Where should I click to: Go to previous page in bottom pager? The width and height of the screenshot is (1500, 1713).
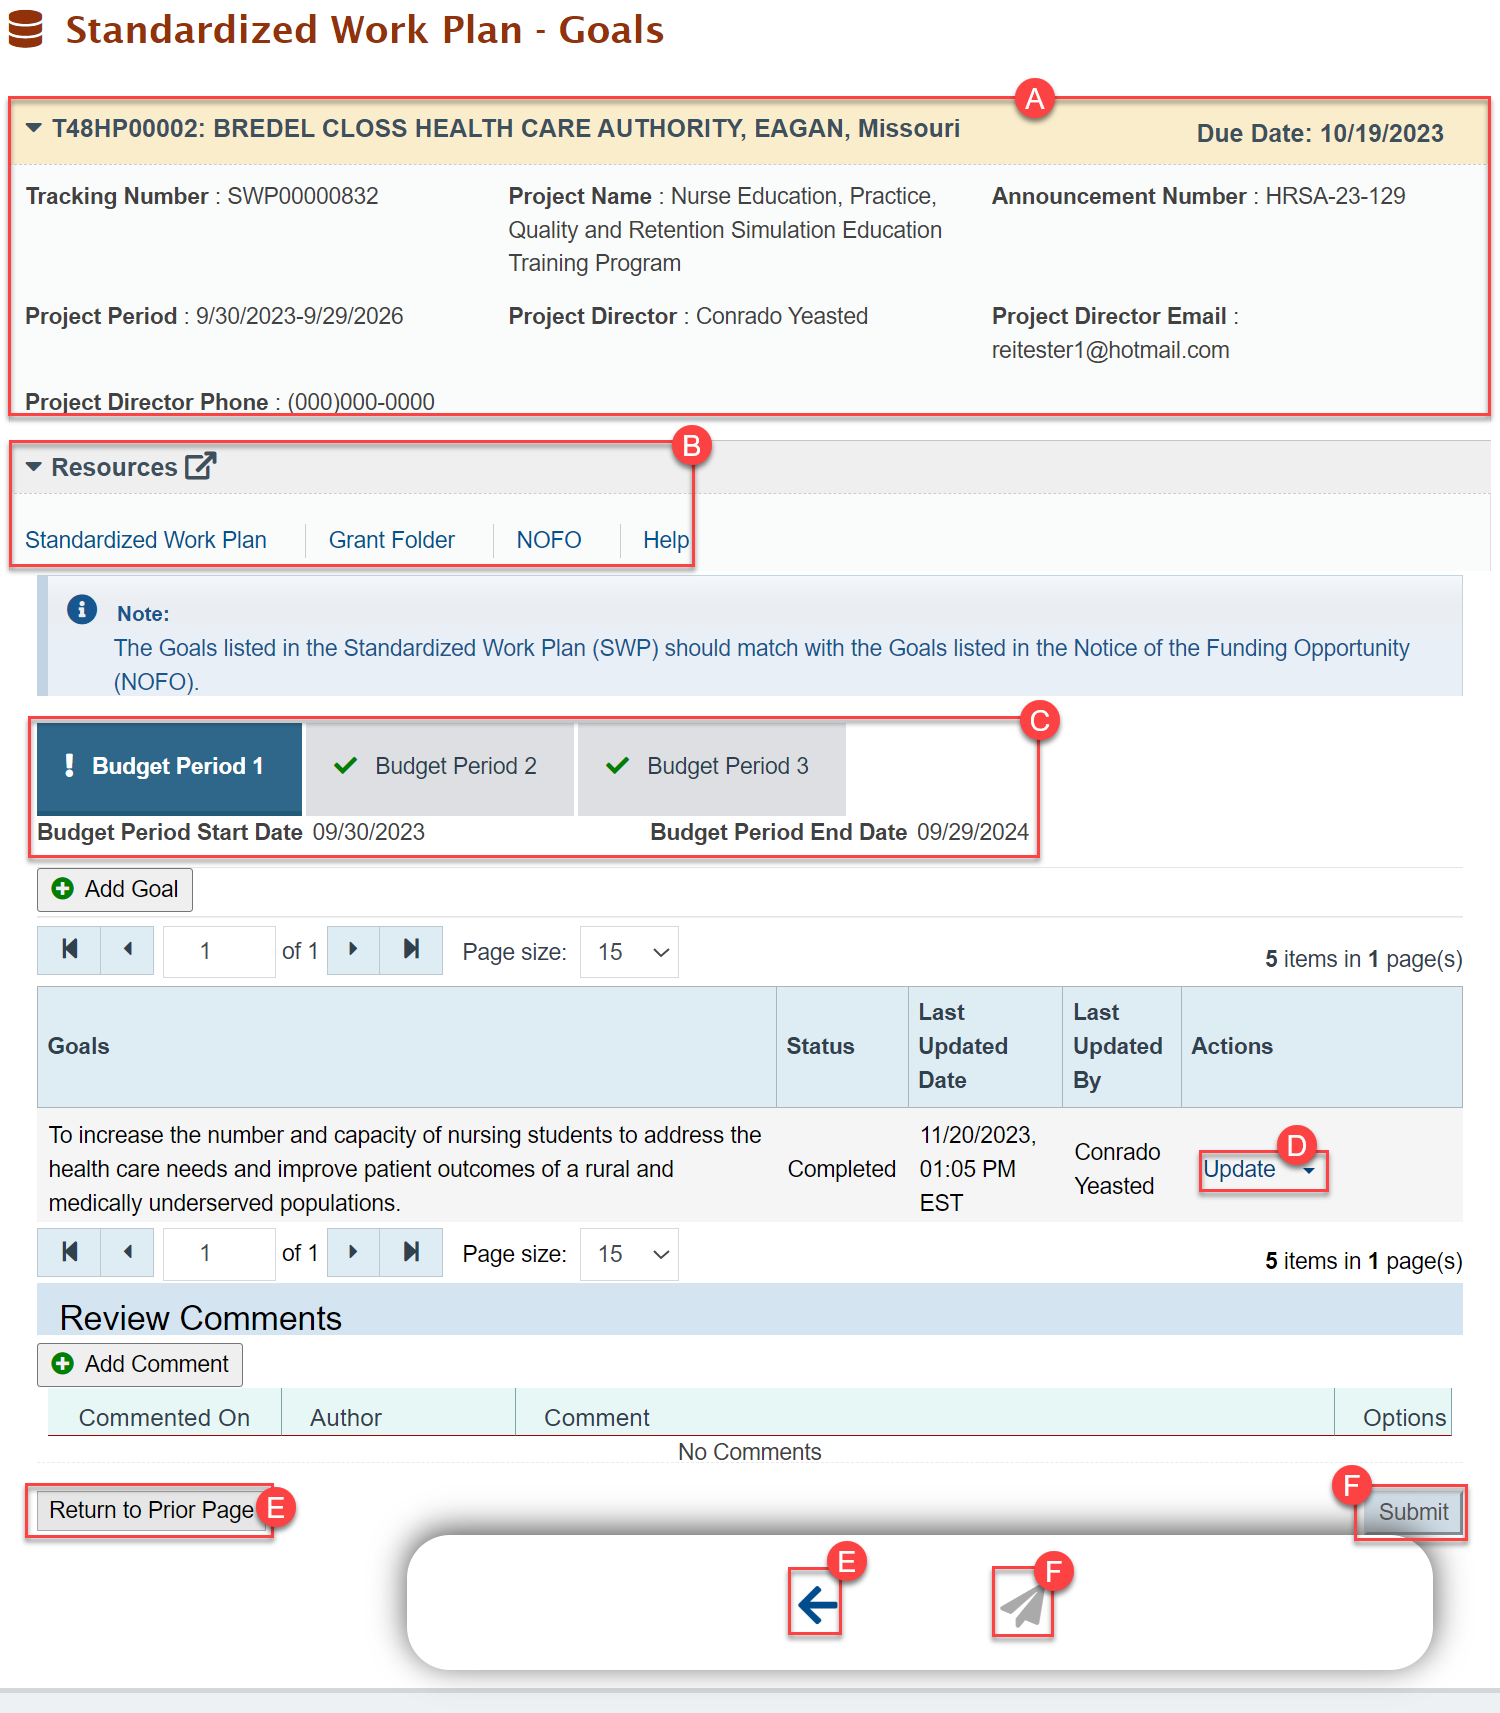pyautogui.click(x=127, y=1252)
